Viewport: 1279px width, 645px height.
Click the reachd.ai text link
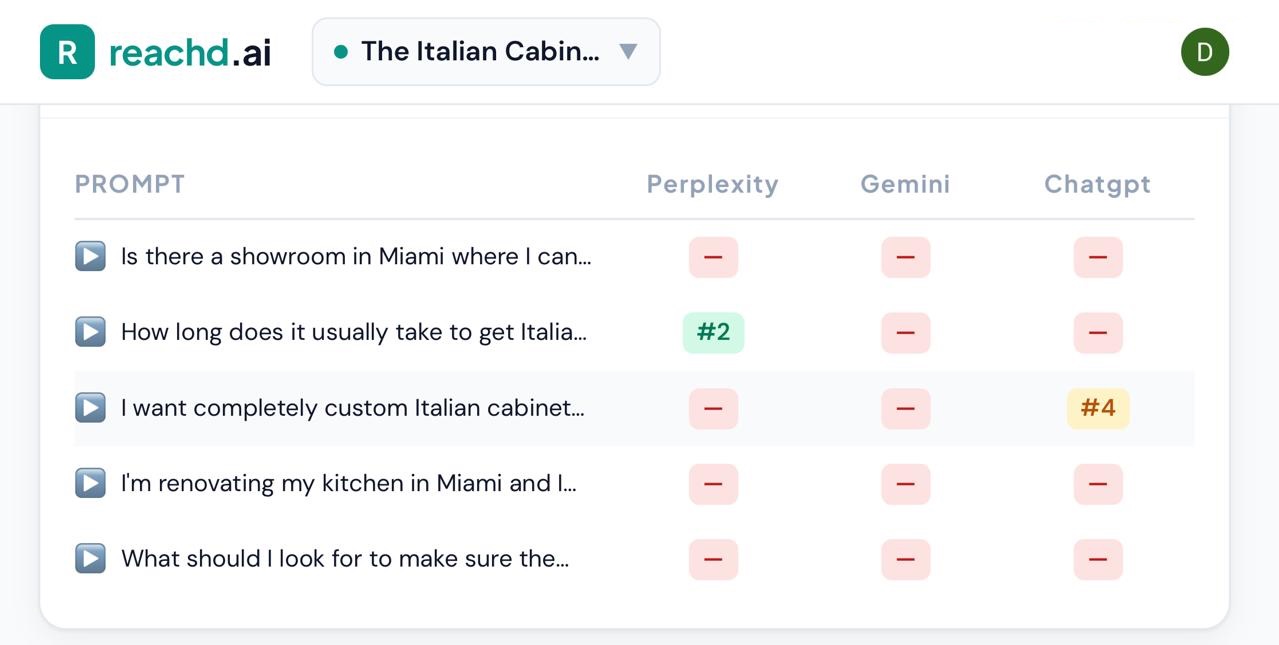point(189,51)
